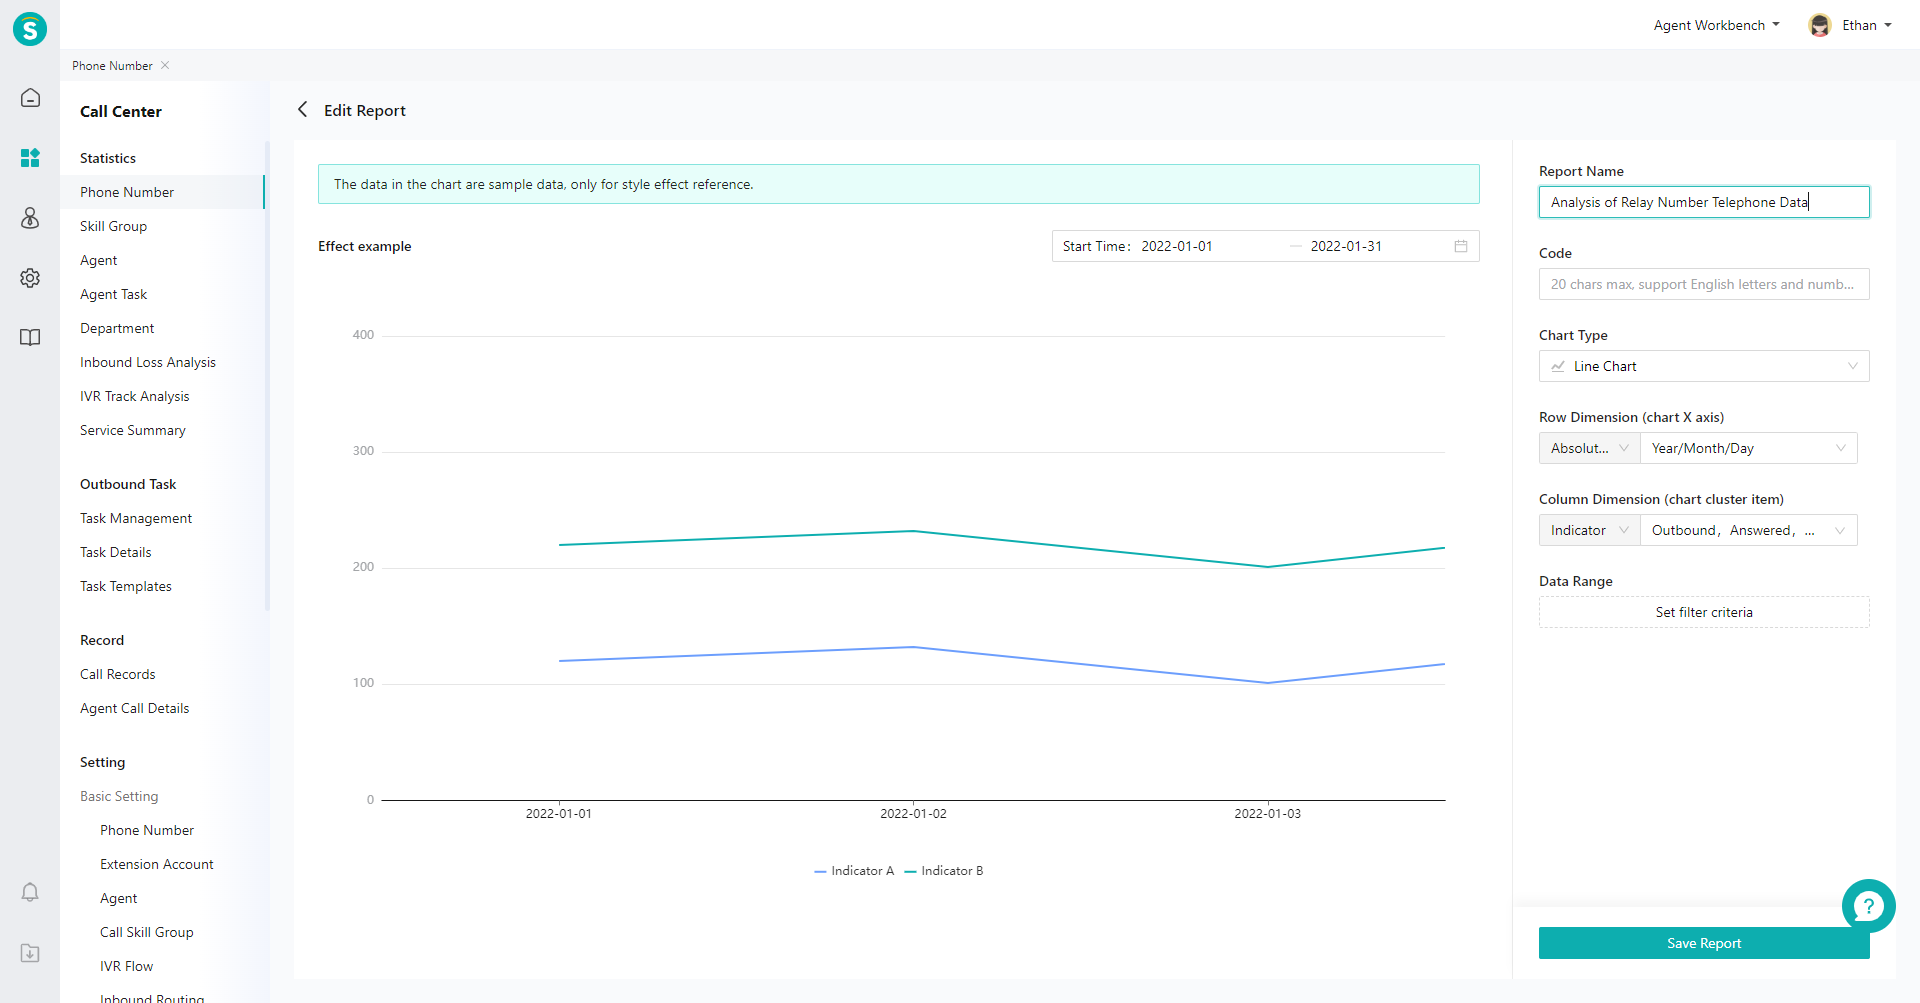The height and width of the screenshot is (1003, 1920).
Task: Open the knowledge book icon in left rail
Action: pyautogui.click(x=30, y=338)
